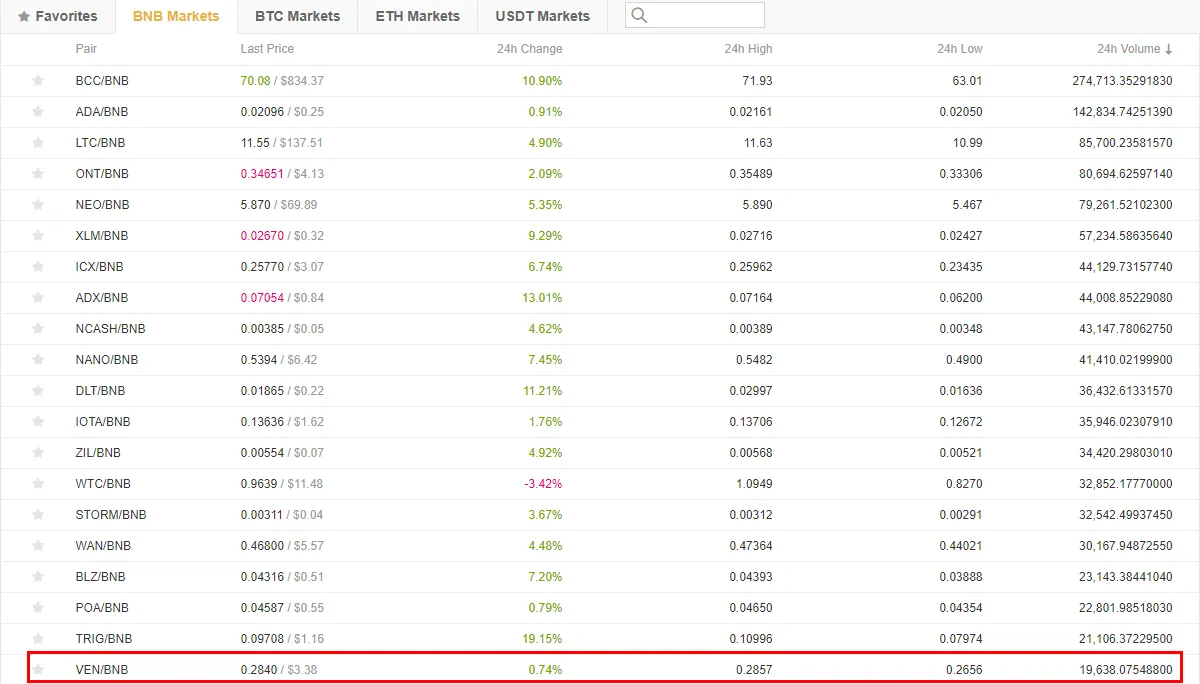Image resolution: width=1200 pixels, height=684 pixels.
Task: Open the NEO/BNB trading pair
Action: coord(102,205)
